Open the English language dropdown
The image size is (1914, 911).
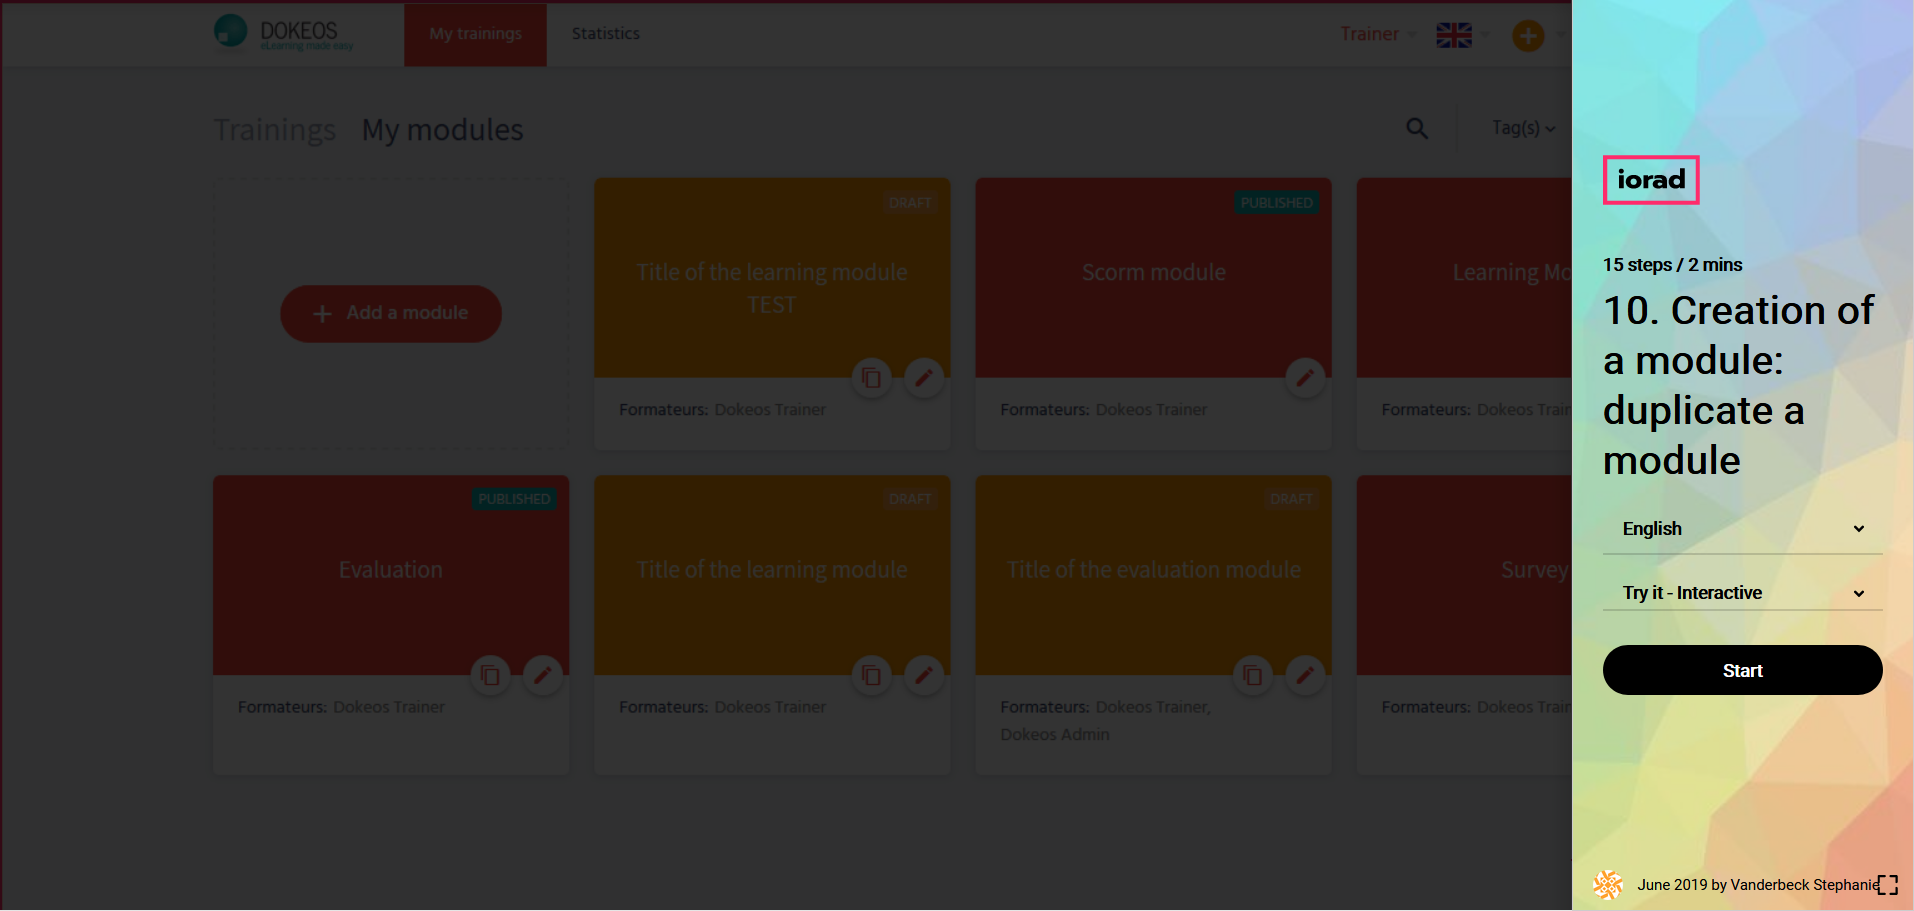click(x=1742, y=529)
